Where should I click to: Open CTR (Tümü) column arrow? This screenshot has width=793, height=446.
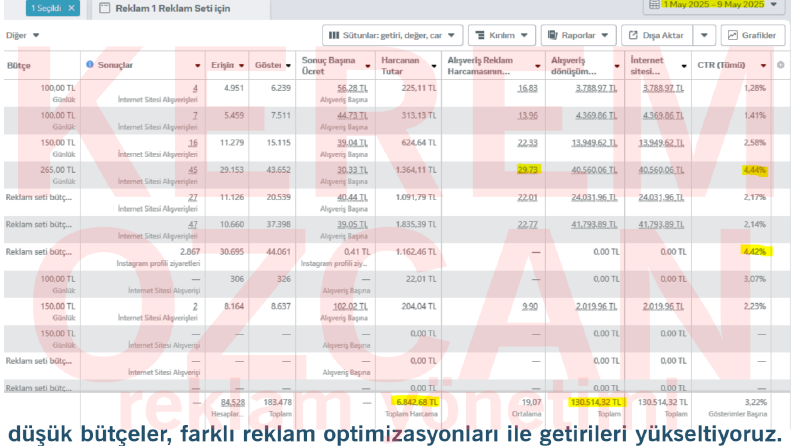click(x=763, y=66)
